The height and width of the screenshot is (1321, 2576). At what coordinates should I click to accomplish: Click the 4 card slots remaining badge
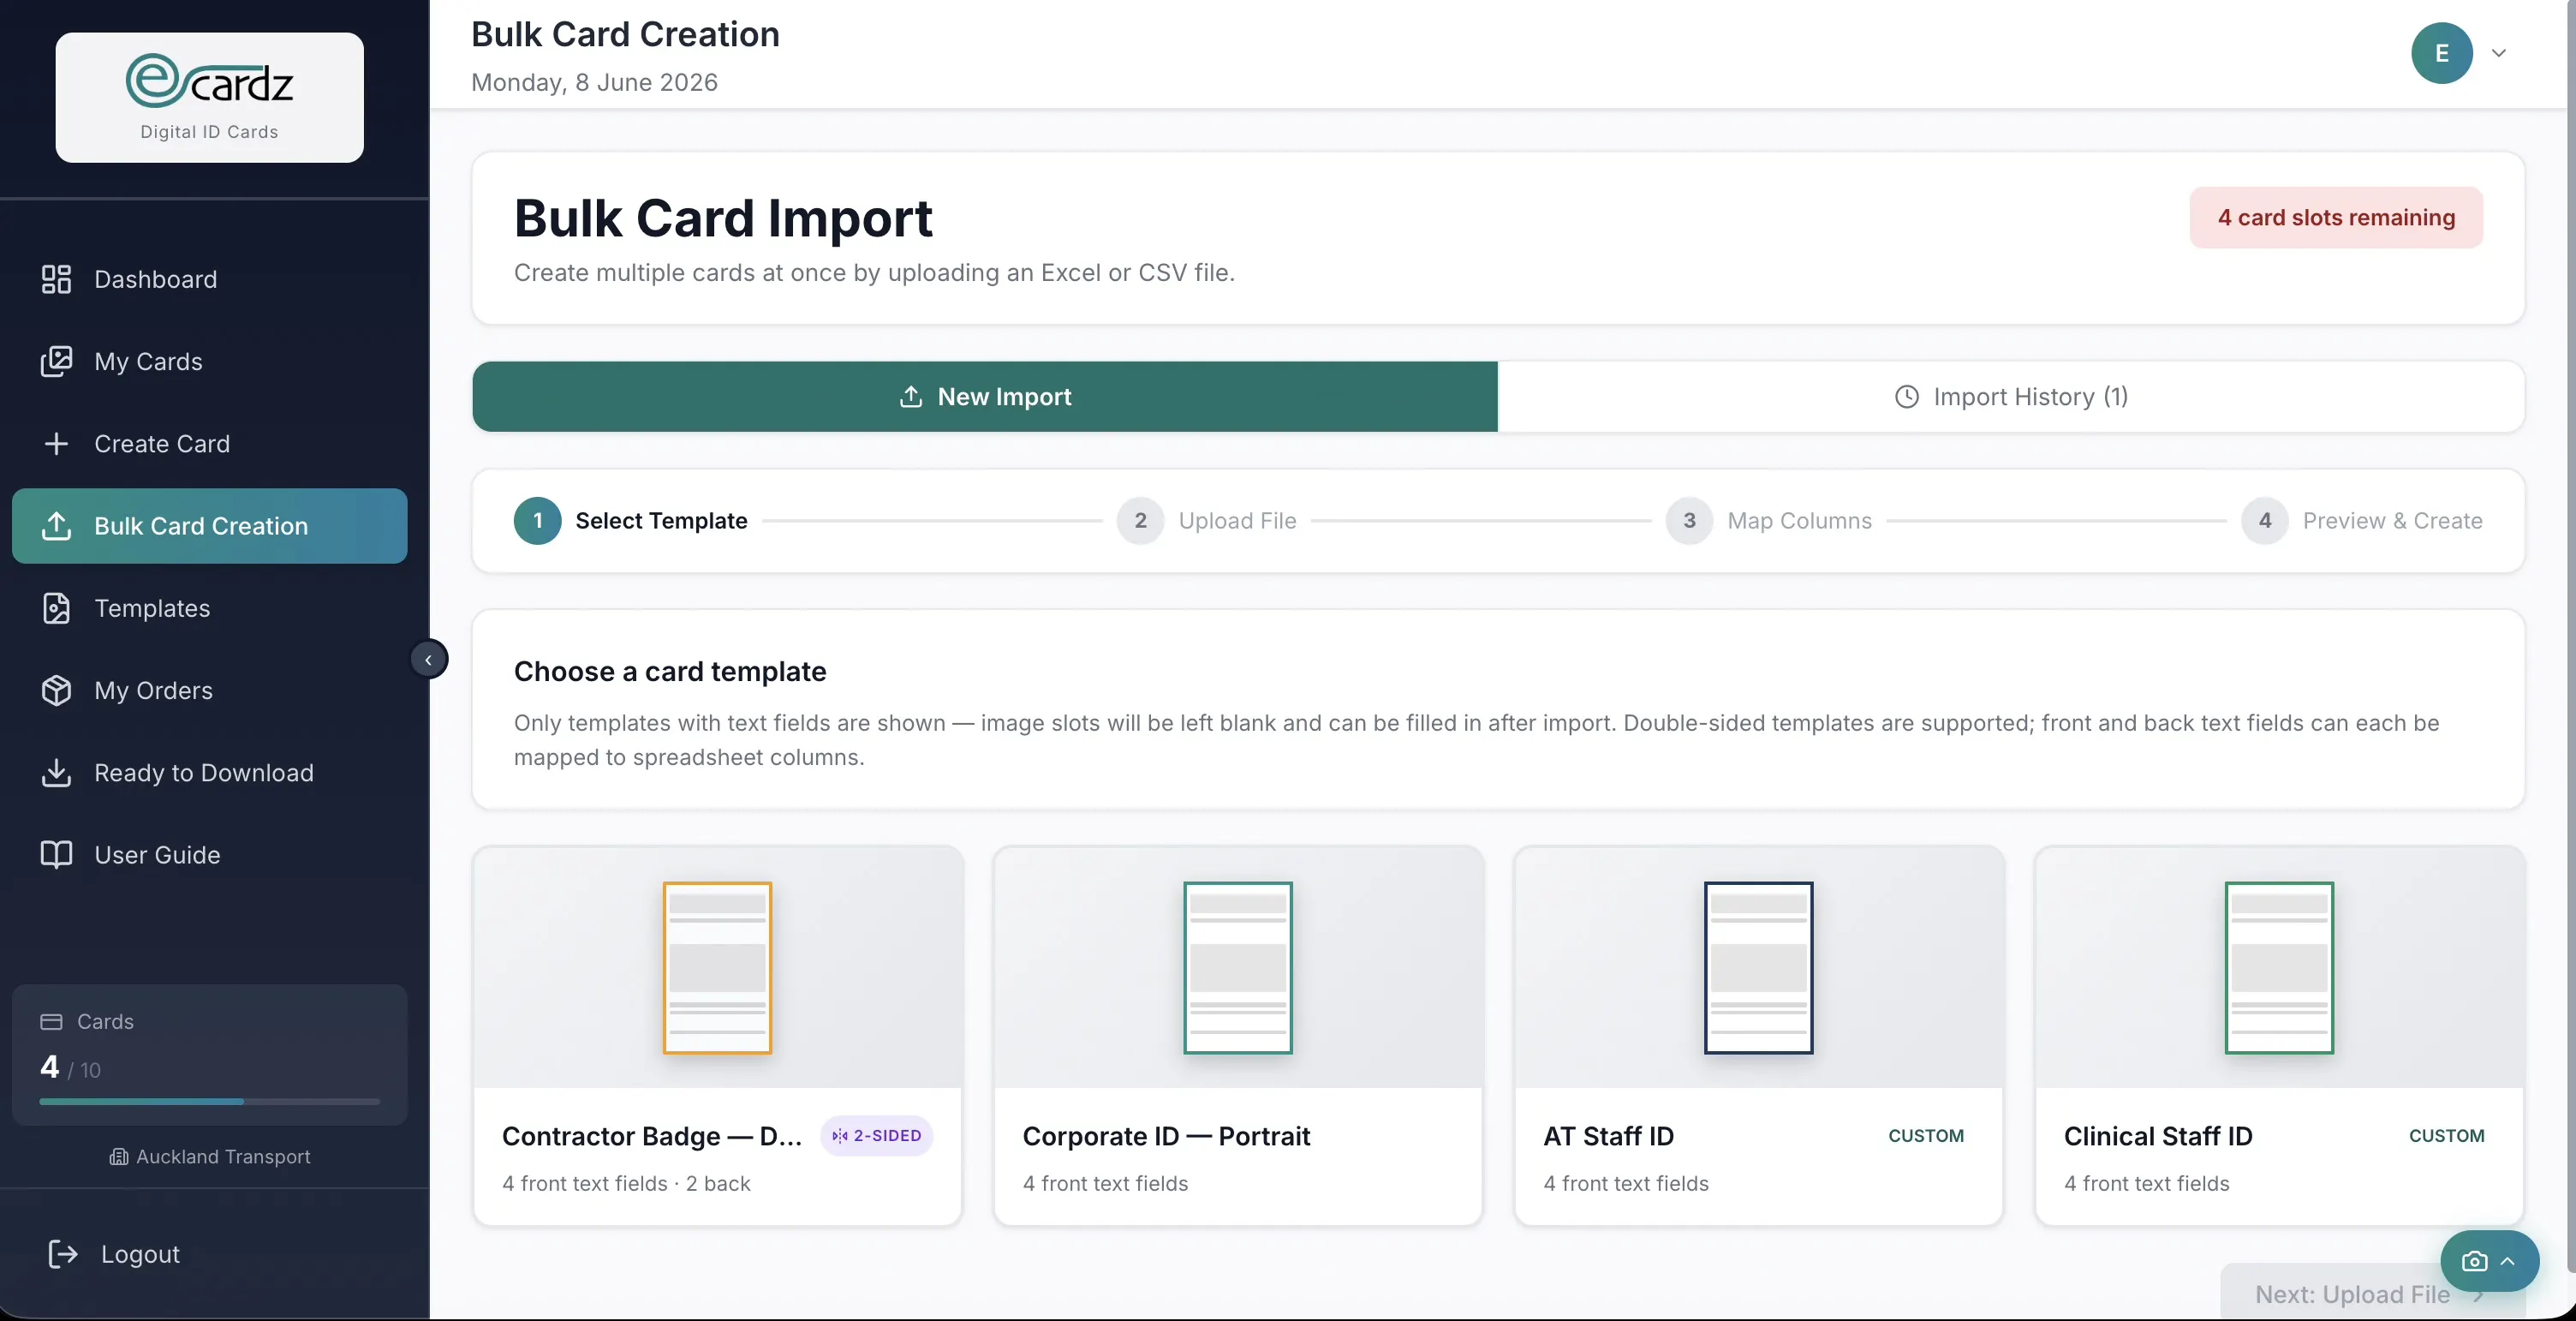coord(2336,217)
